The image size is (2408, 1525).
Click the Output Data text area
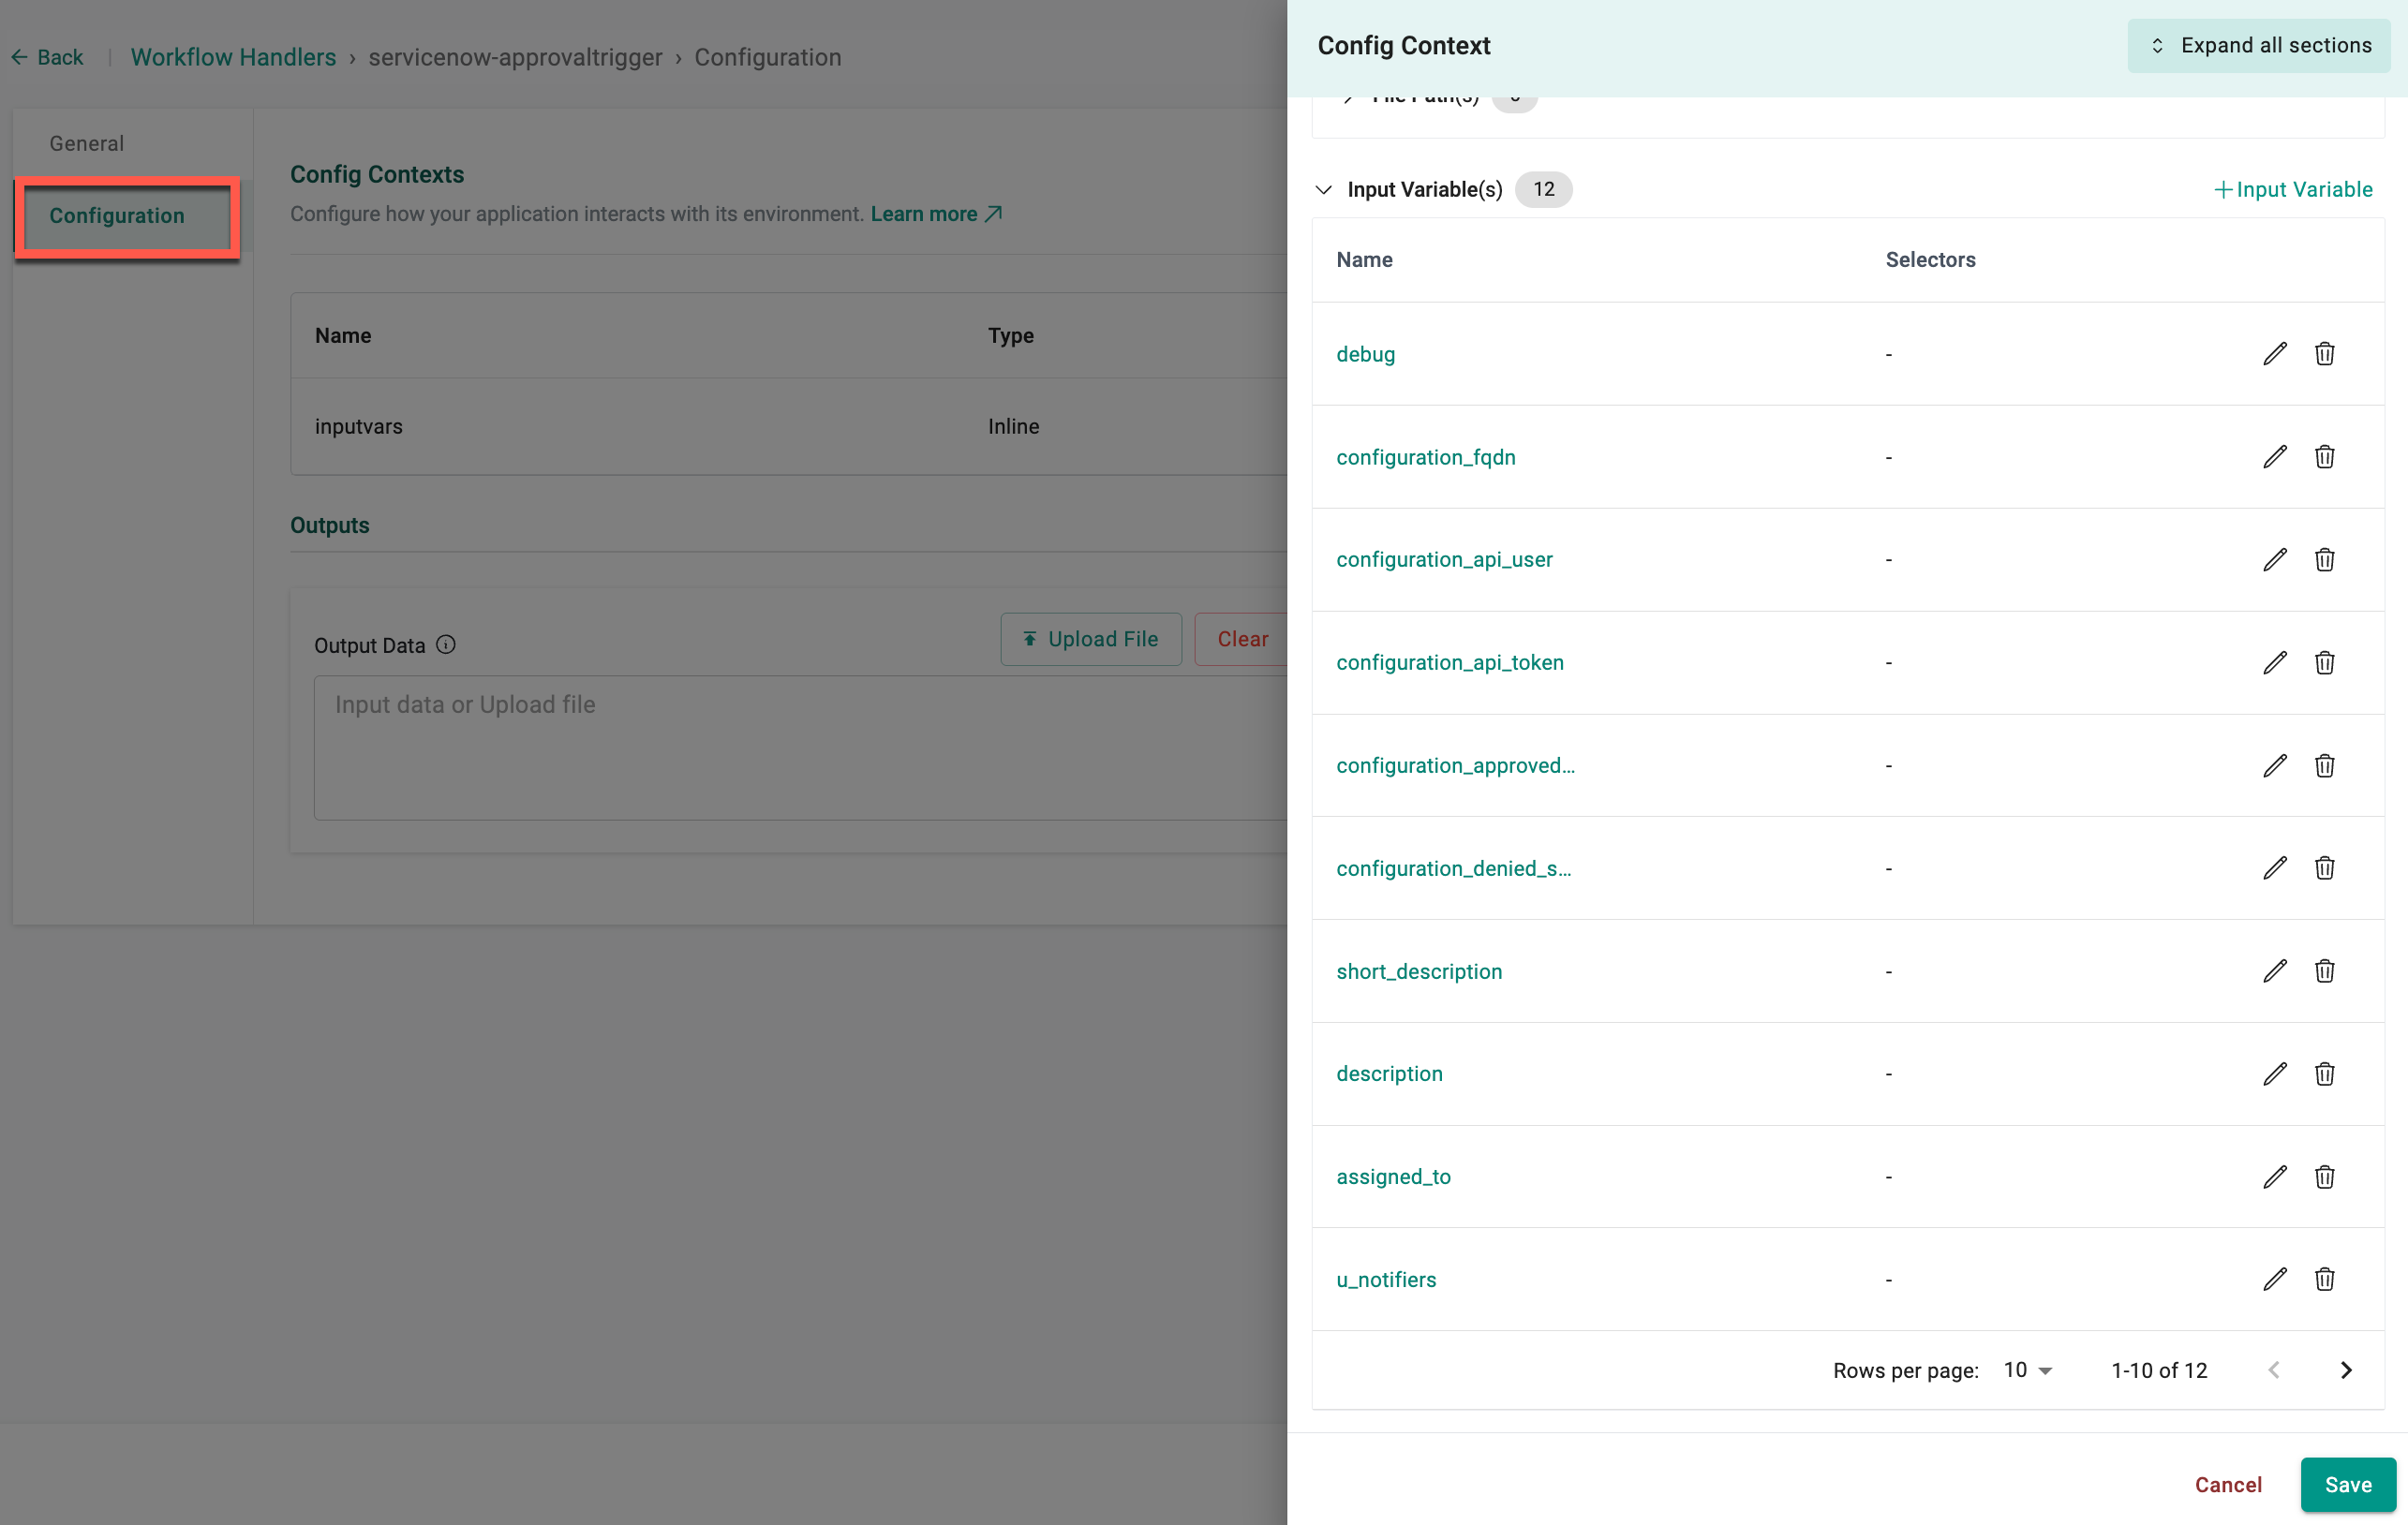[x=800, y=748]
